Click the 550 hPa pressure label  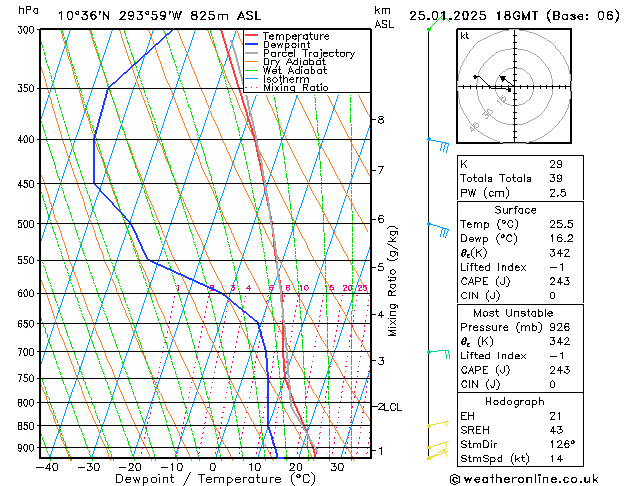coord(28,261)
